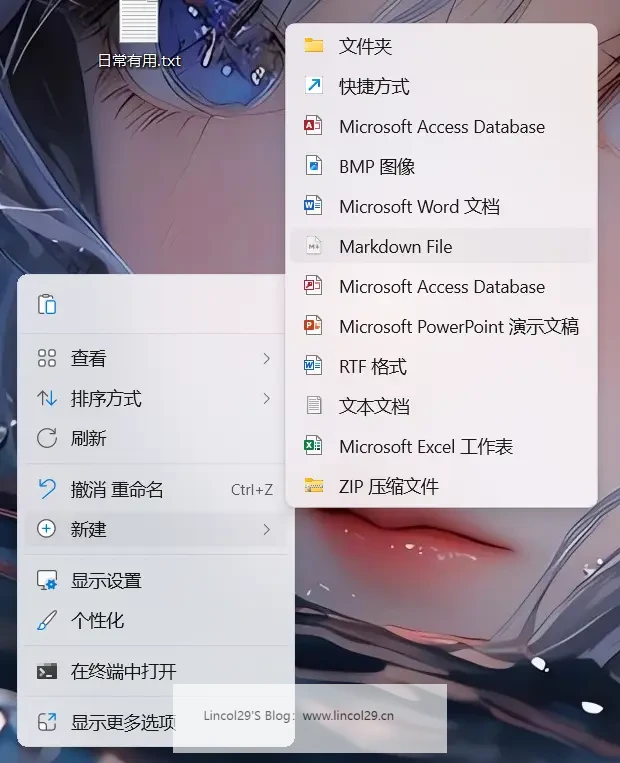
Task: Create a new Markdown File
Action: point(396,246)
